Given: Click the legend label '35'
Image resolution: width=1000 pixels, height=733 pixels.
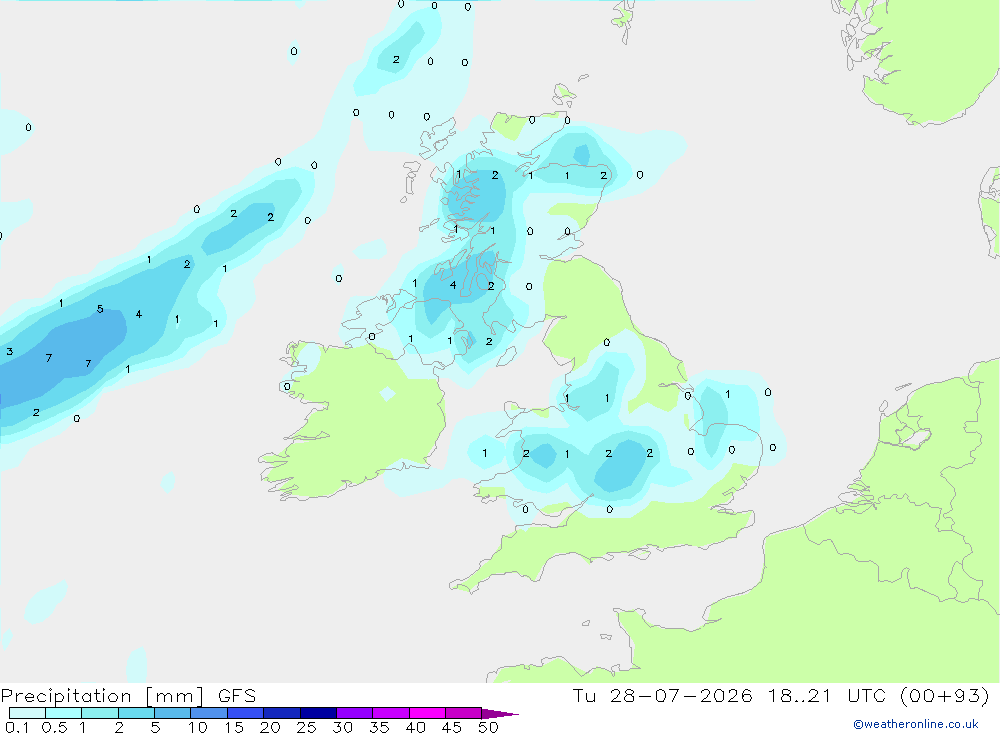Looking at the screenshot, I should click(x=379, y=727).
